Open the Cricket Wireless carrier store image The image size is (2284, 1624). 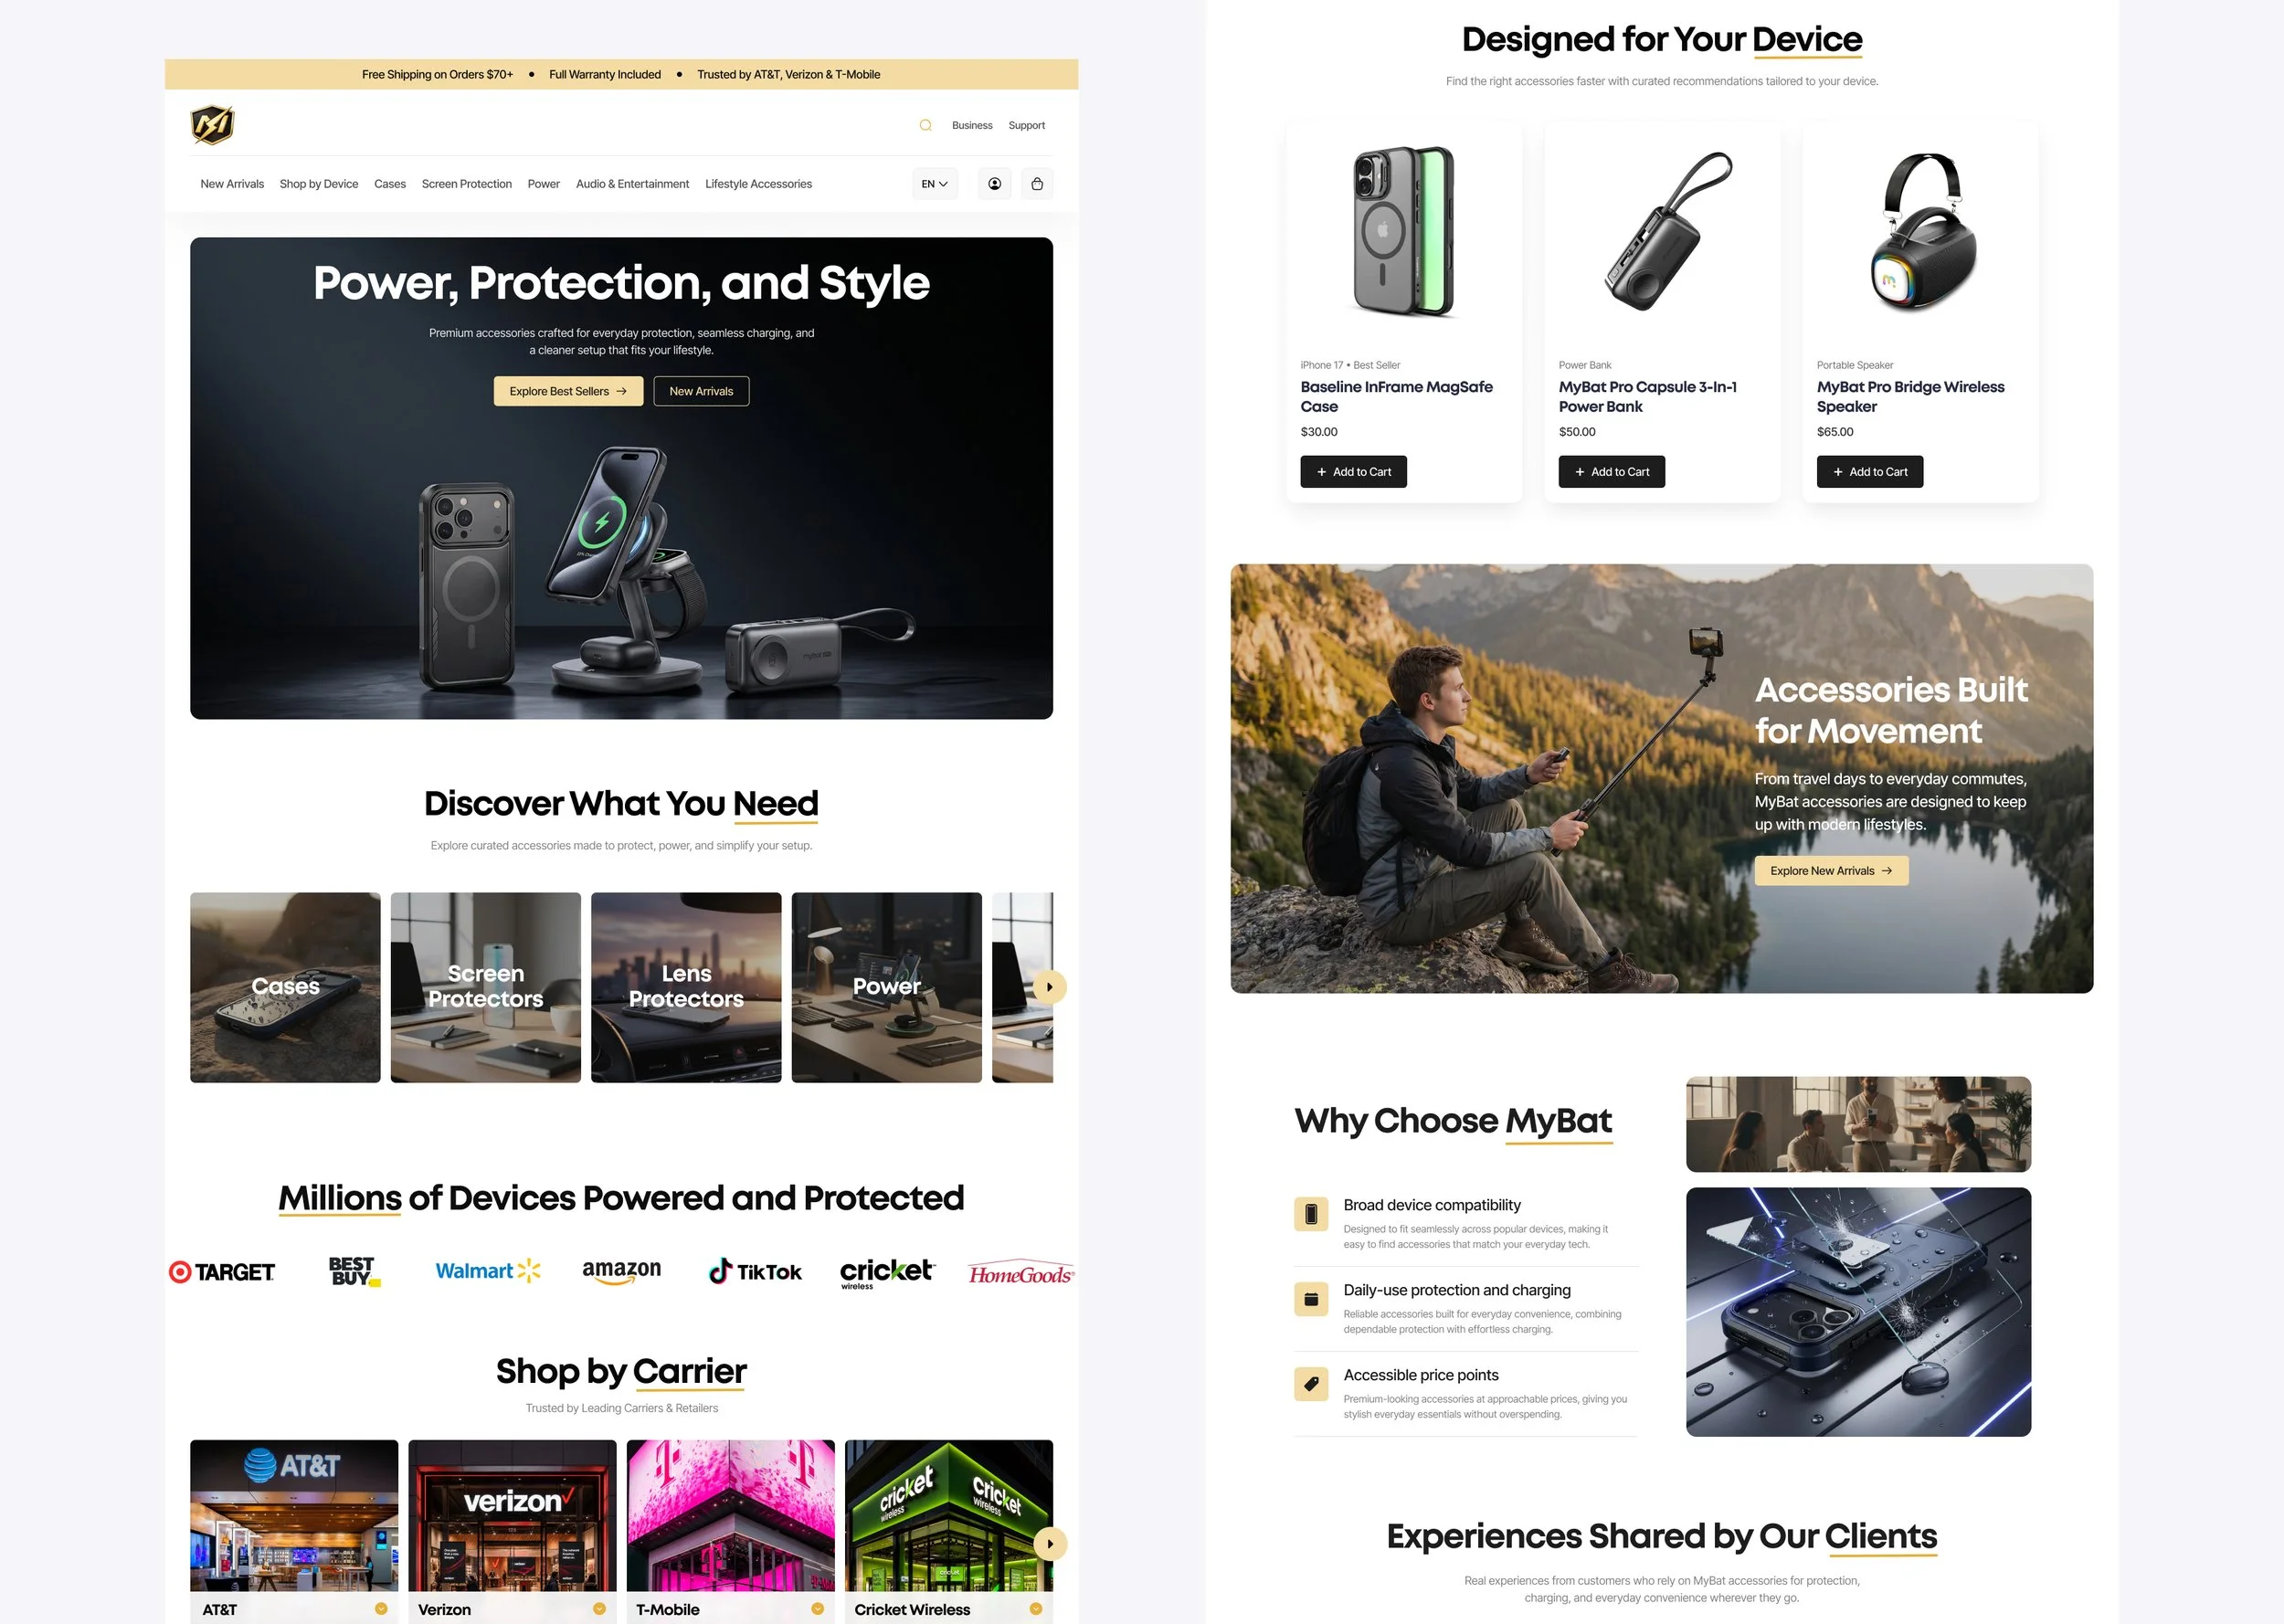(948, 1515)
